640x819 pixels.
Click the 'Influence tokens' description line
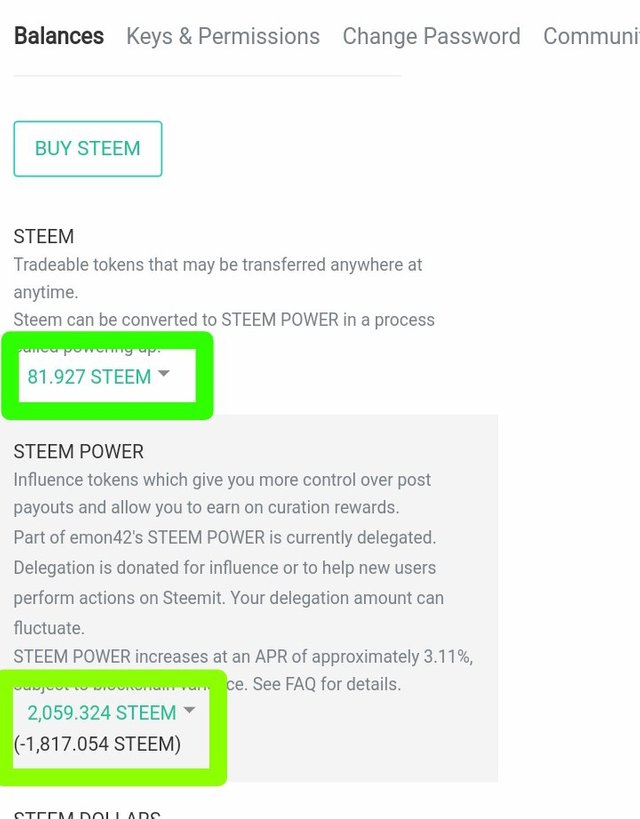[222, 480]
